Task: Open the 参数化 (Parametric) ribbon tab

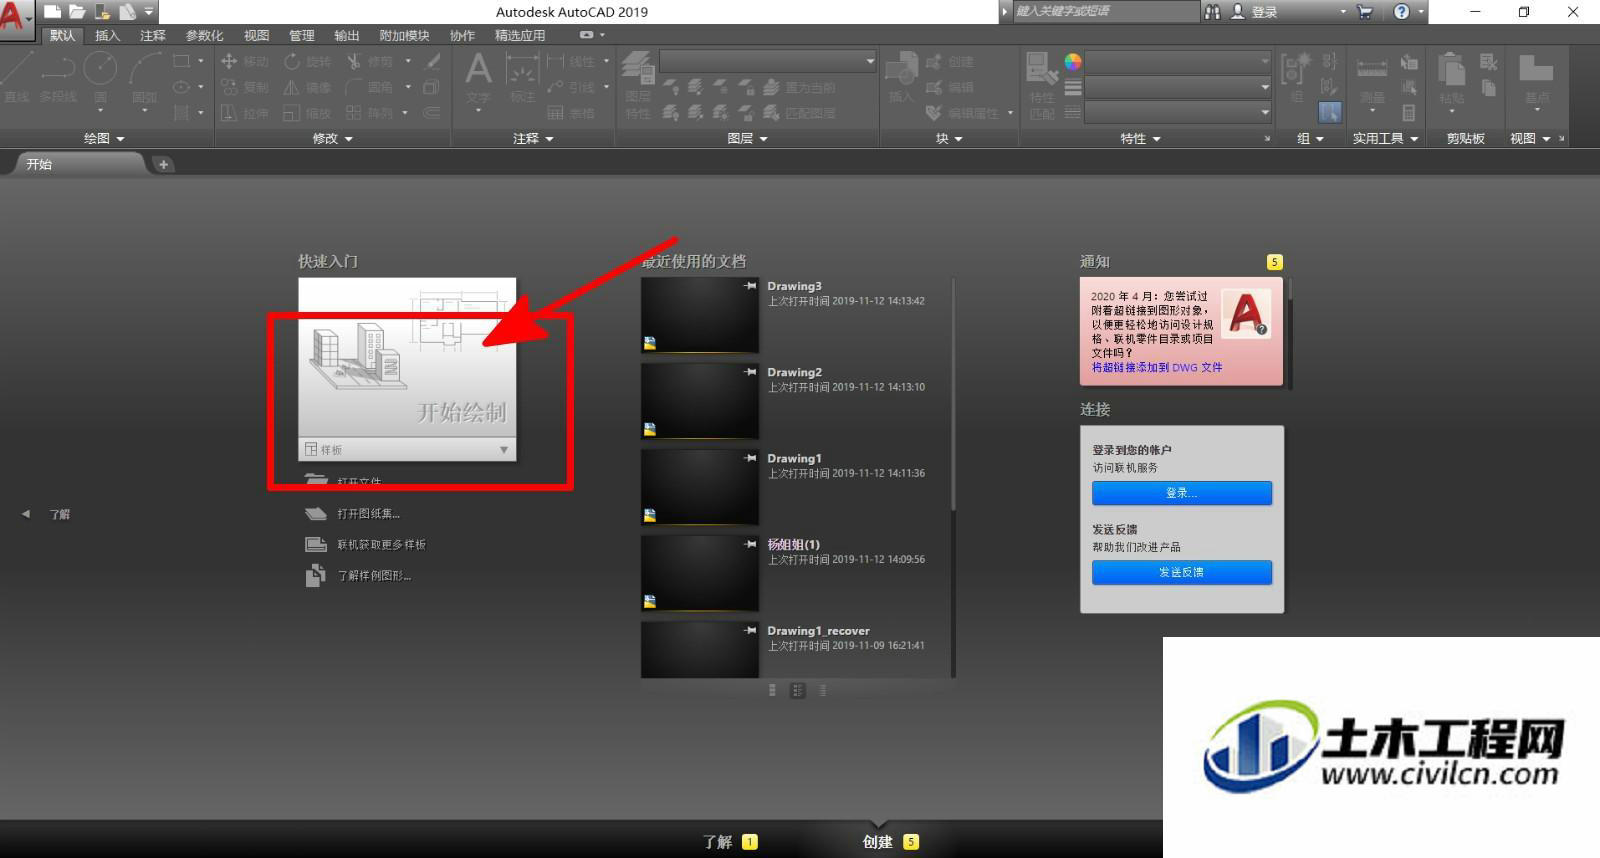Action: point(204,35)
